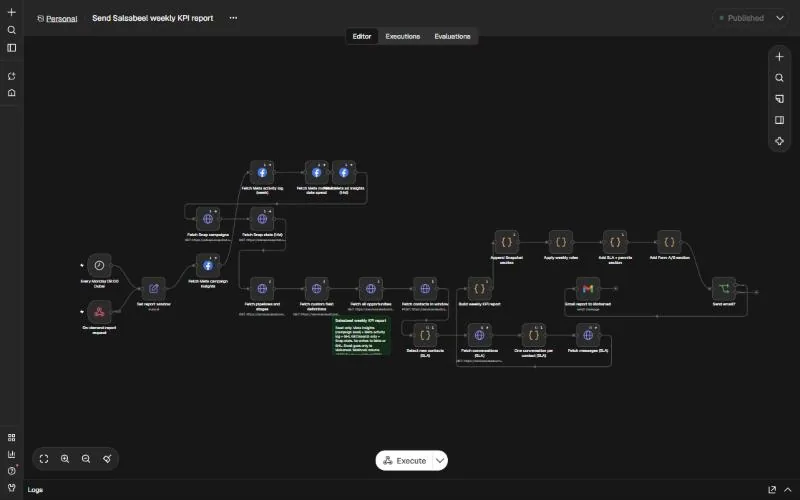Select the 'Fetch custom field definitions' node
Viewport: 800px width, 500px height.
tap(316, 289)
